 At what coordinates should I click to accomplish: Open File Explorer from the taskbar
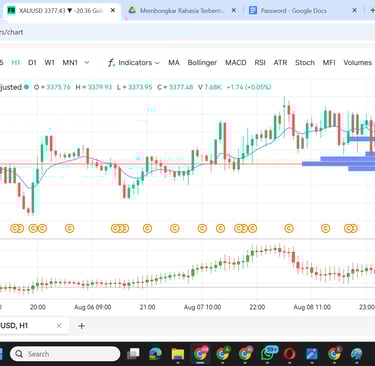[178, 354]
